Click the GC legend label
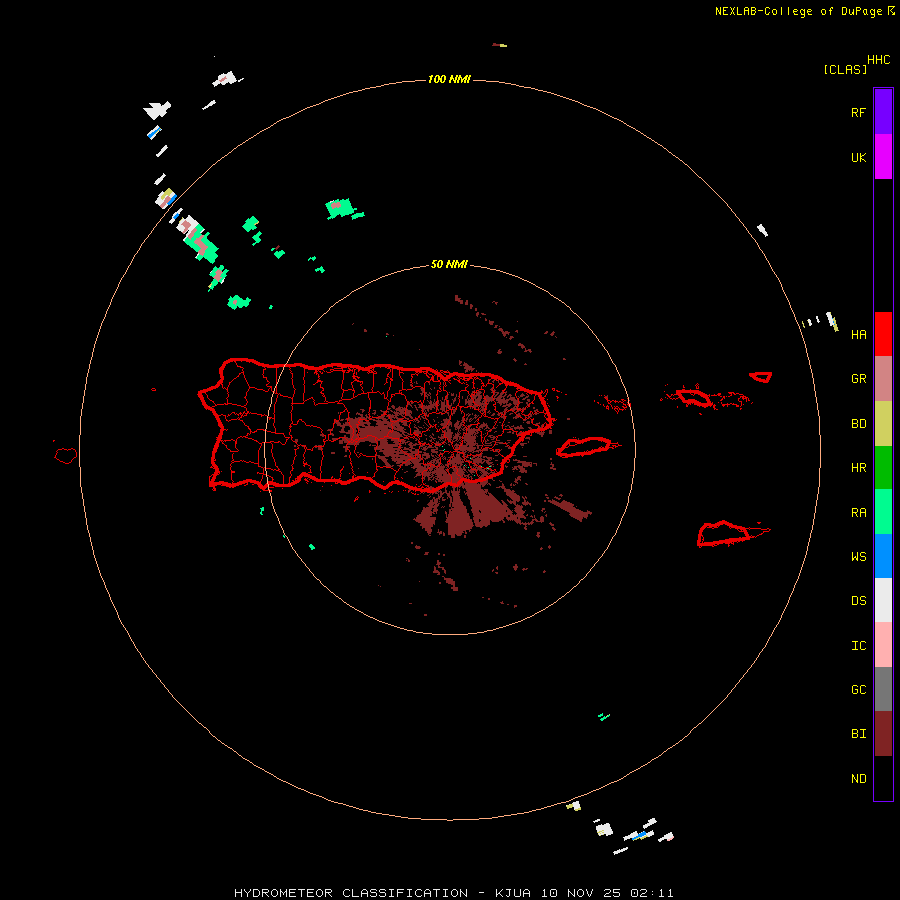 coord(858,689)
